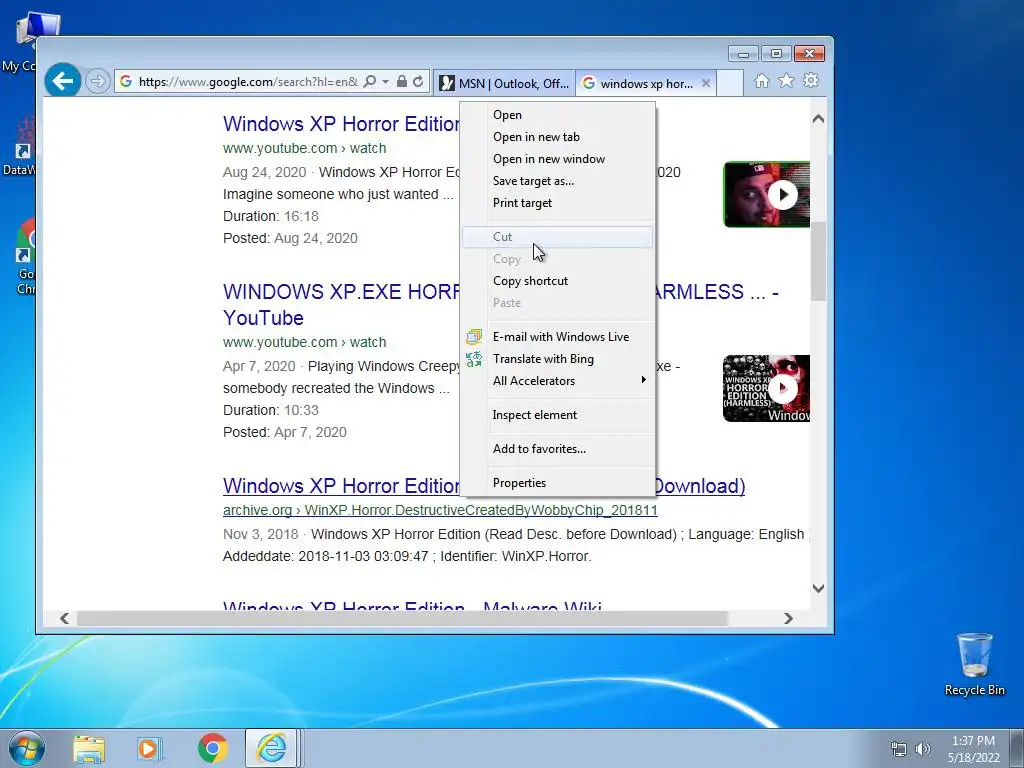Open the archive.org WinXP.Horror URL link
Image resolution: width=1024 pixels, height=768 pixels.
coord(440,510)
